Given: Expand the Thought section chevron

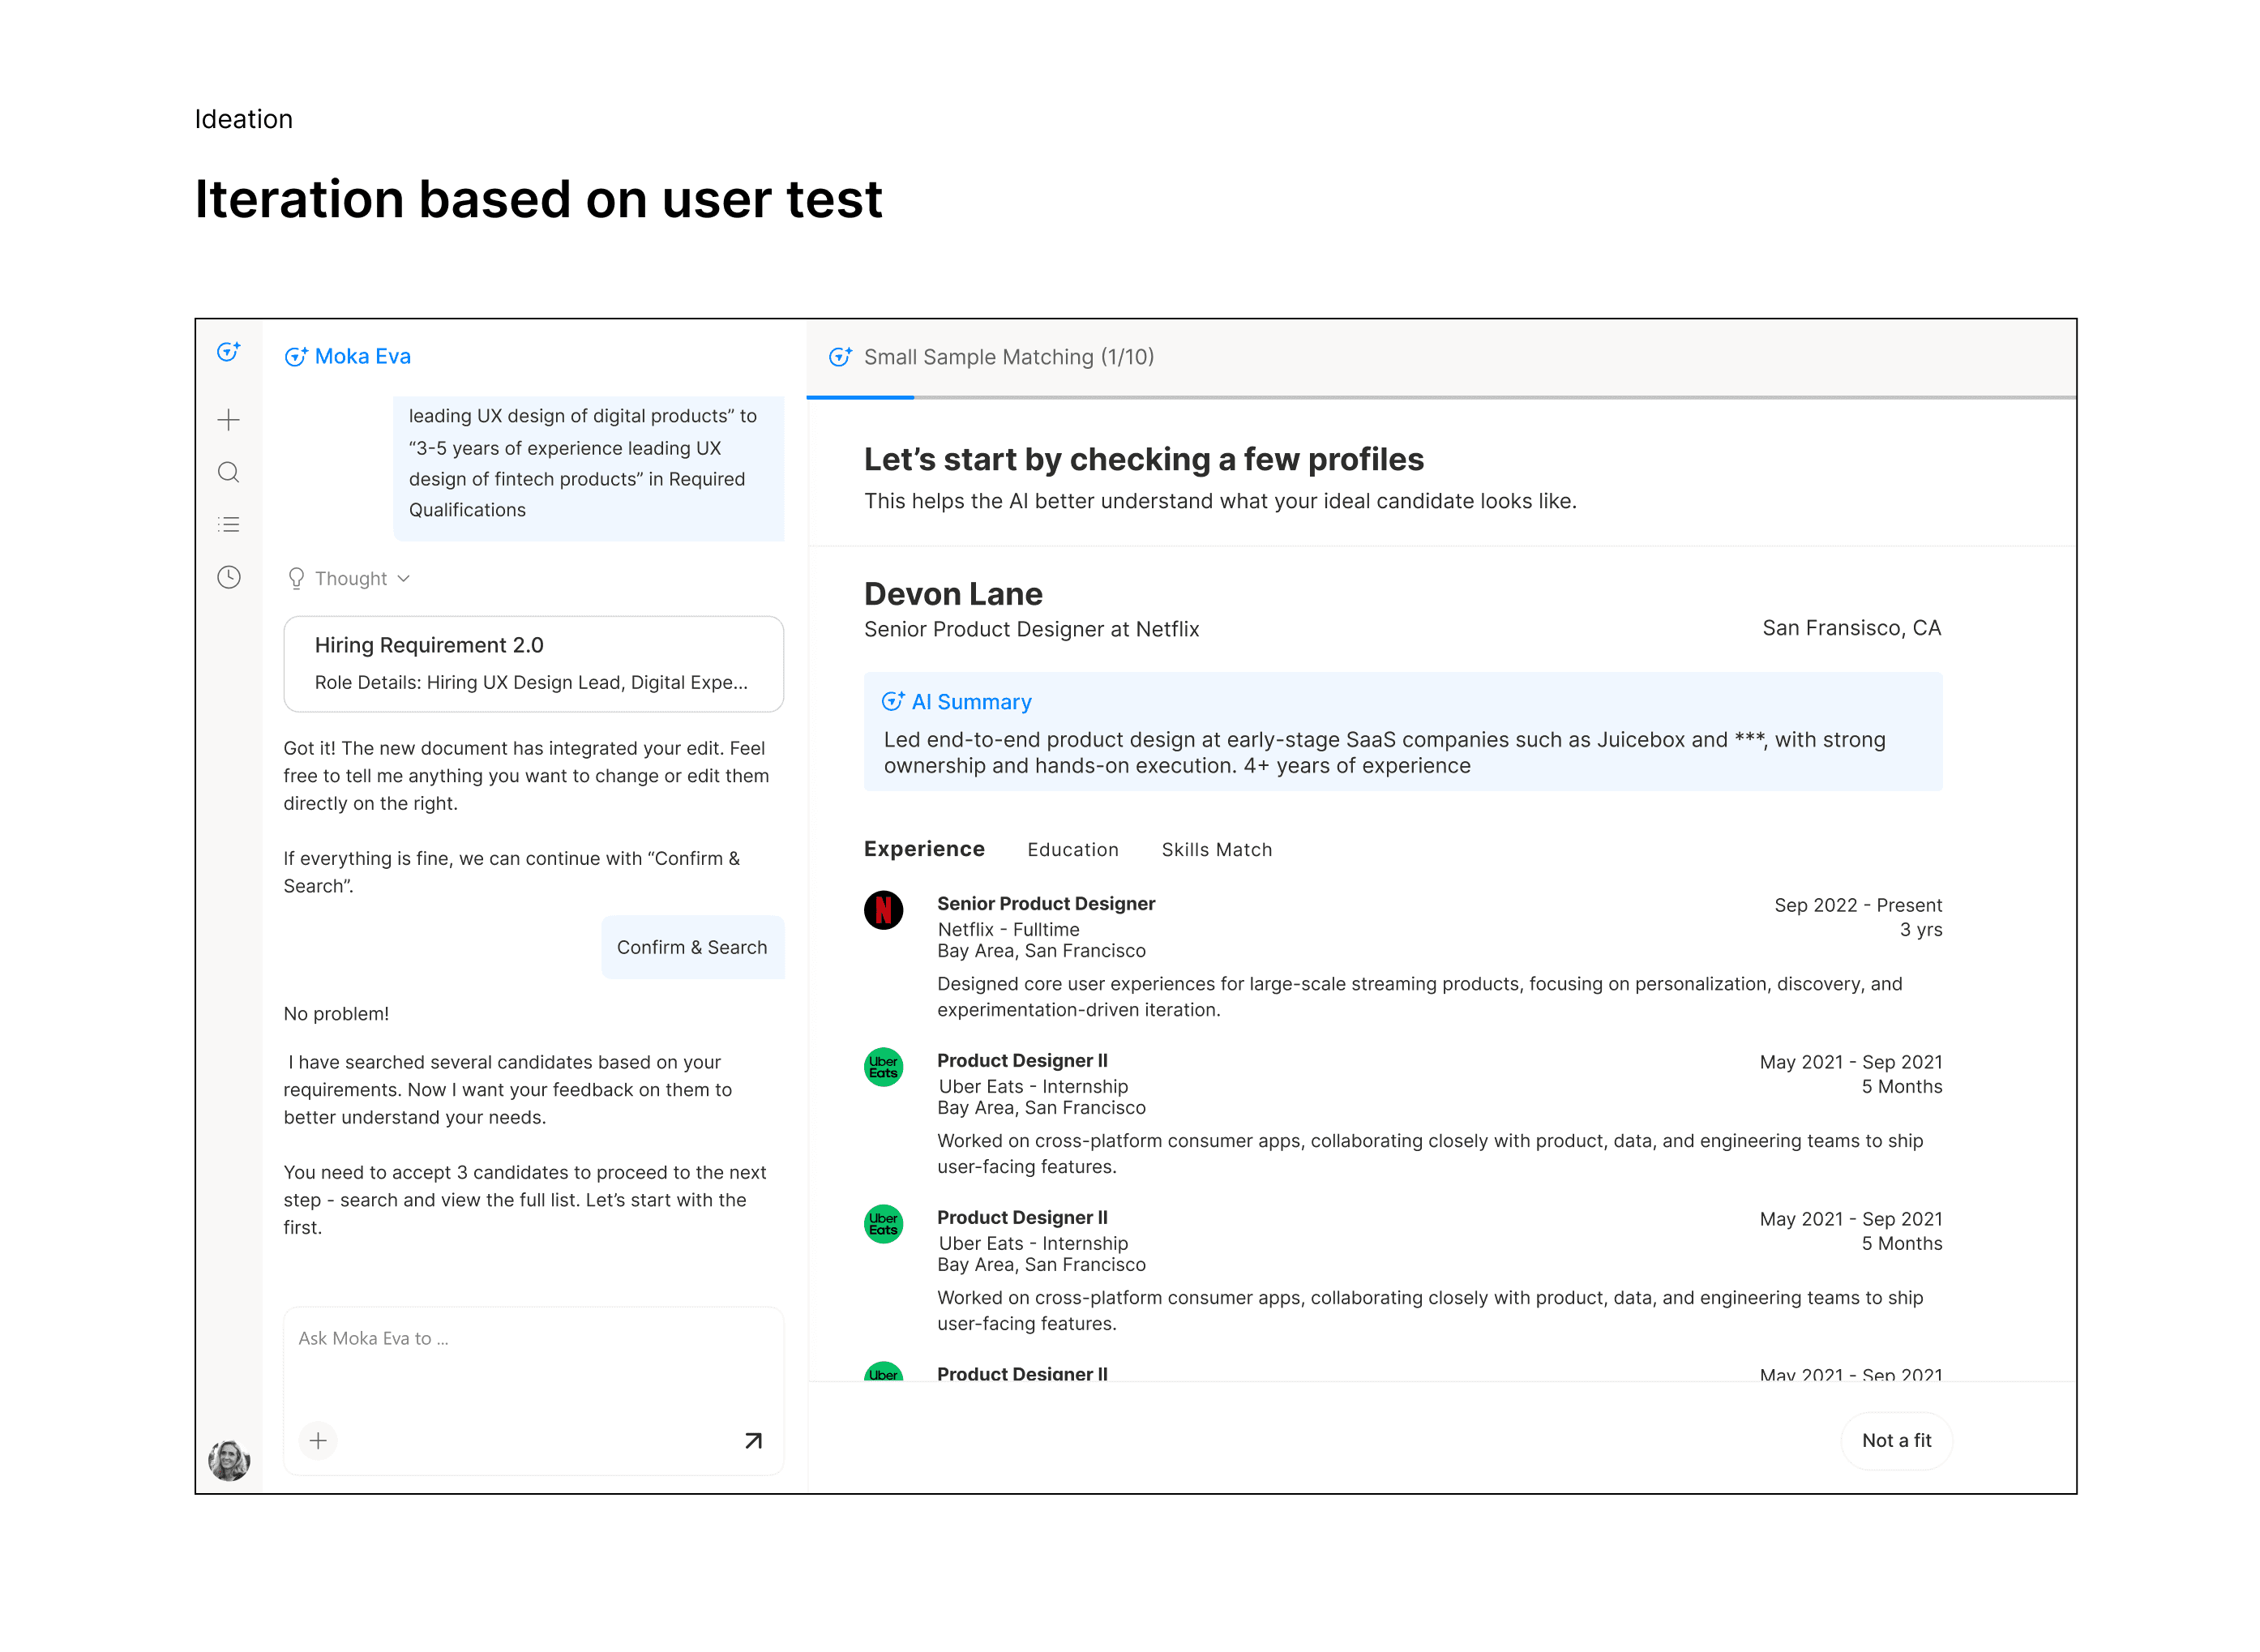Looking at the screenshot, I should click(x=404, y=579).
